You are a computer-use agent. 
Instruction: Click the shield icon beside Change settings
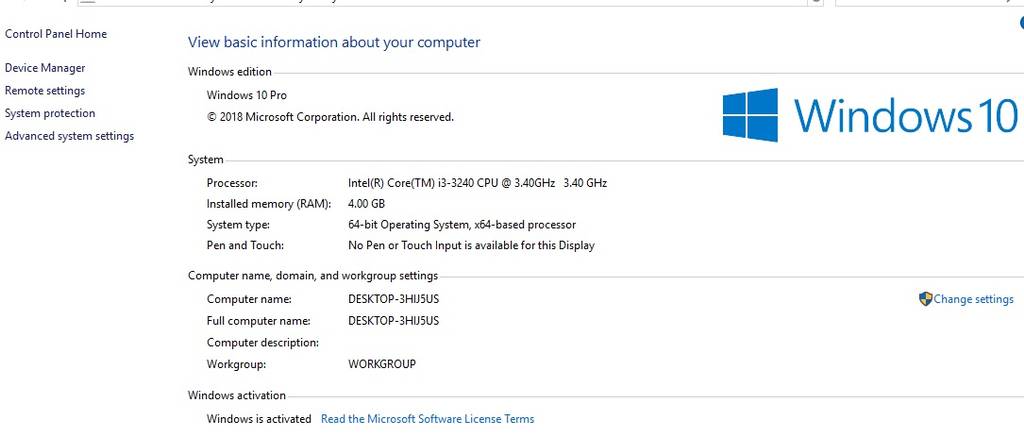(x=925, y=299)
